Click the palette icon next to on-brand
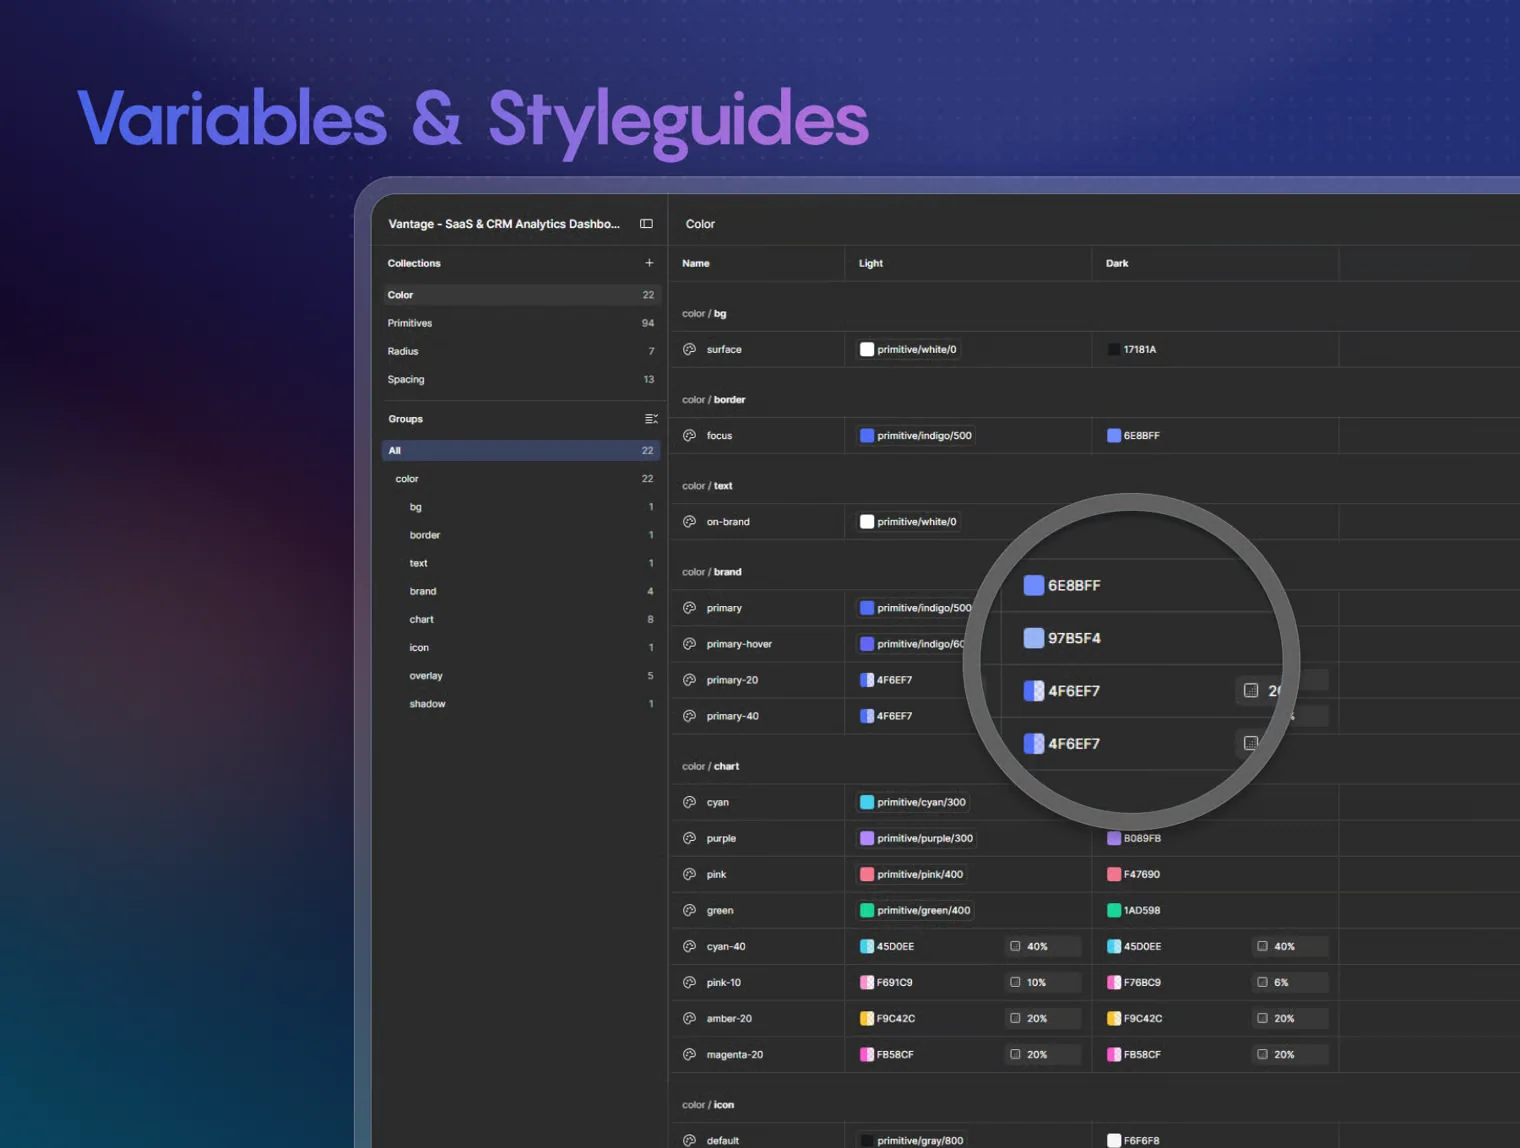Screen dimensions: 1520x1148 tap(689, 522)
